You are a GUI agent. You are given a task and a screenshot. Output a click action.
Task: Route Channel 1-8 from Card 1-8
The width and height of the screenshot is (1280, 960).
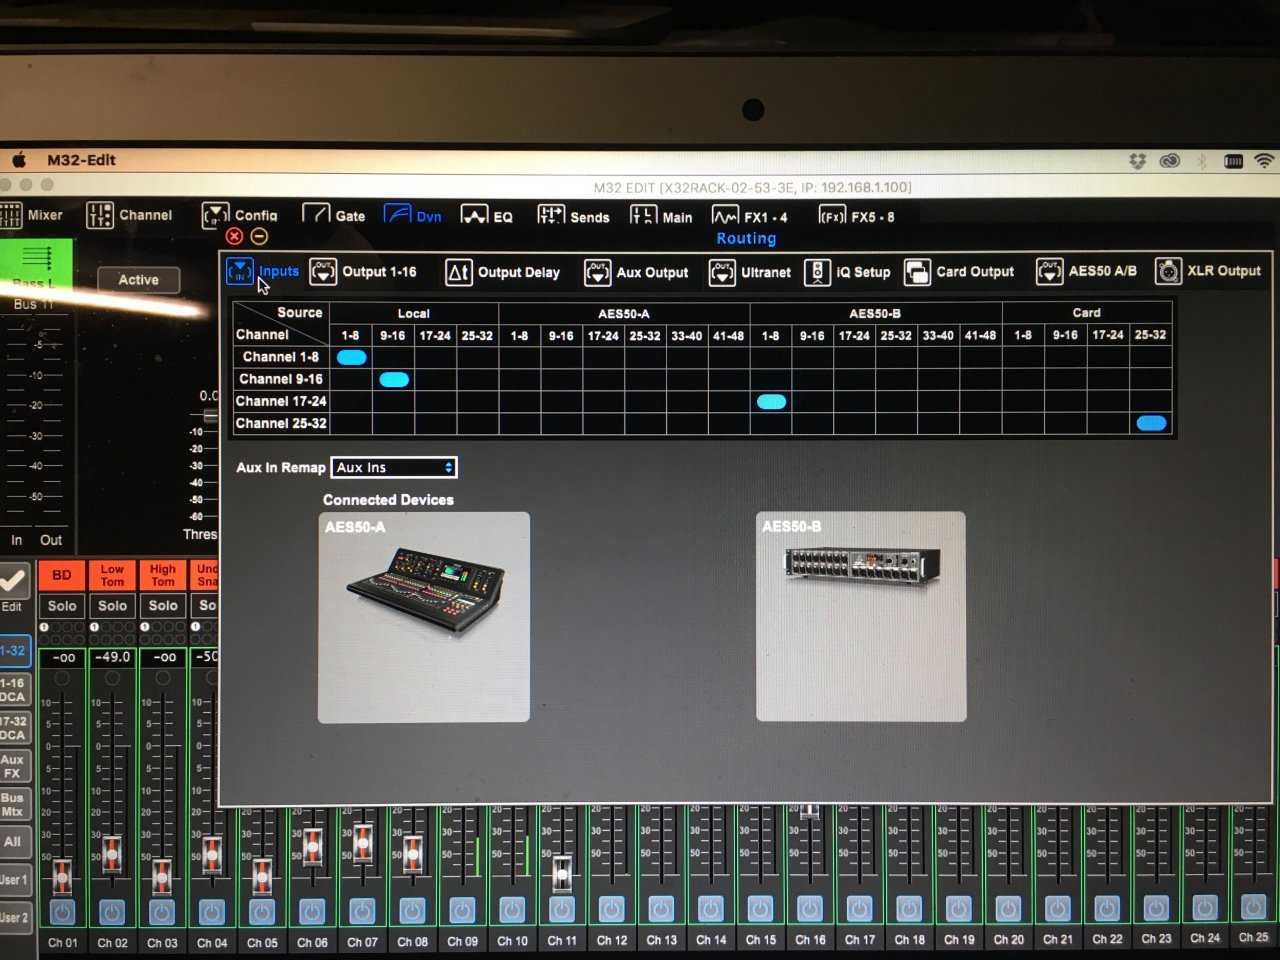point(1023,357)
